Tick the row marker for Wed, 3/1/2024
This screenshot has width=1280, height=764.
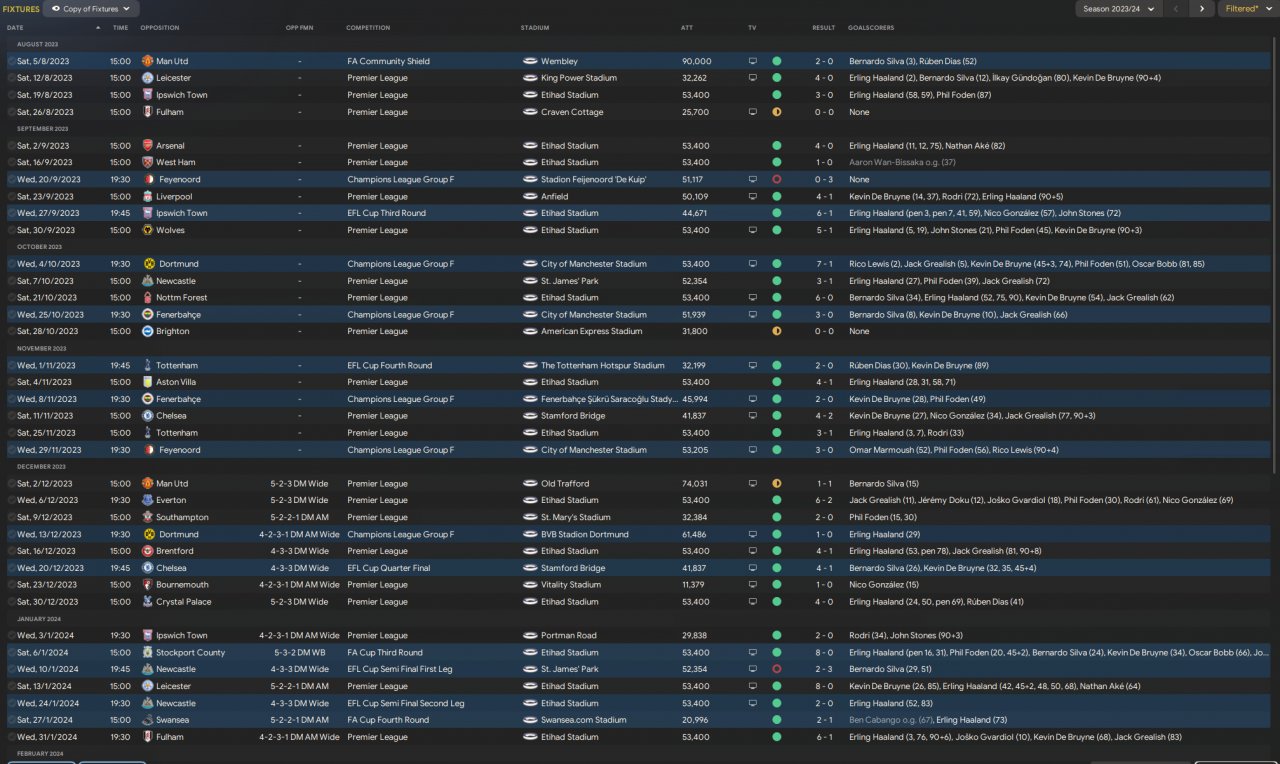tap(12, 635)
